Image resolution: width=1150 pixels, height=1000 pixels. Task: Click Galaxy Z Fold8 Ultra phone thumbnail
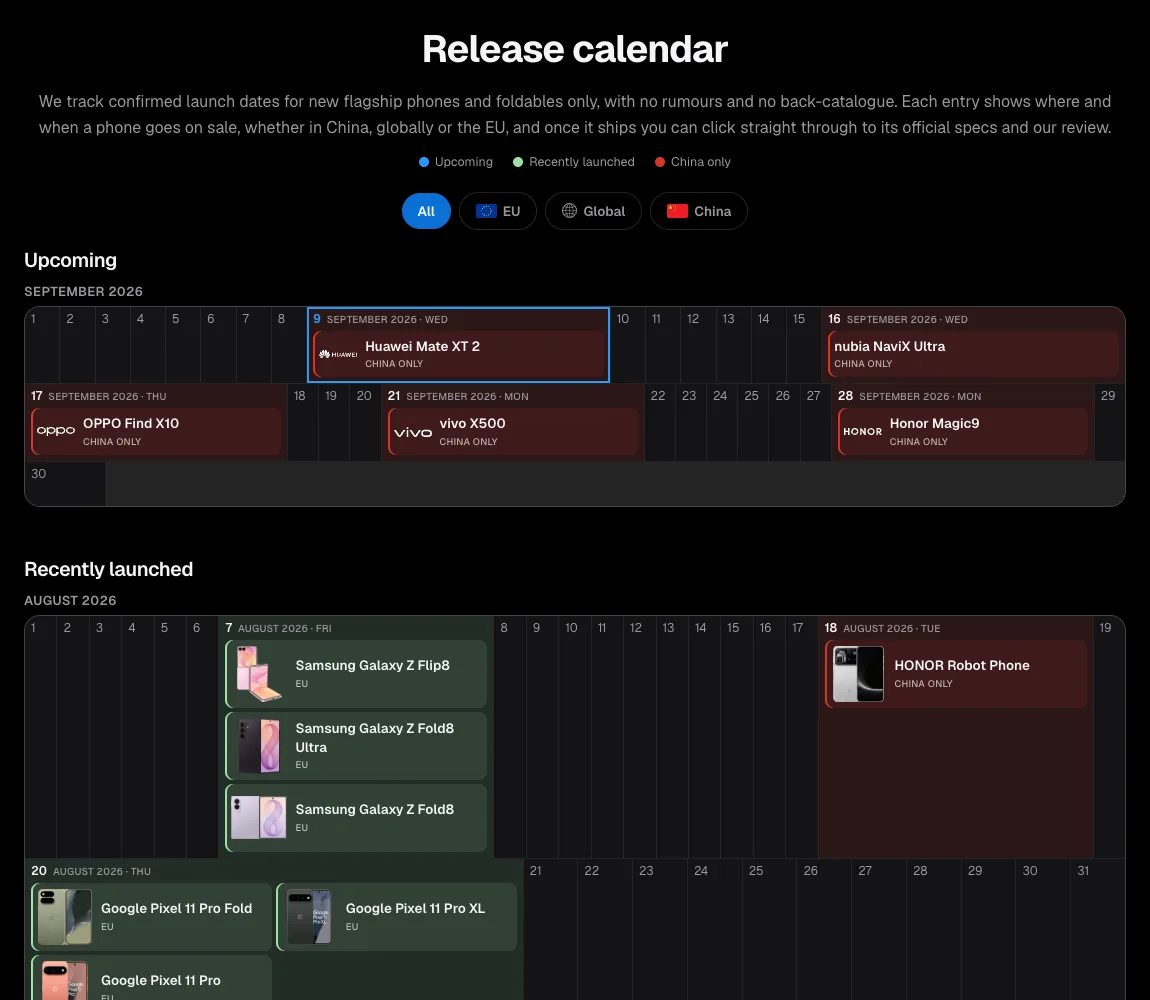tap(259, 746)
